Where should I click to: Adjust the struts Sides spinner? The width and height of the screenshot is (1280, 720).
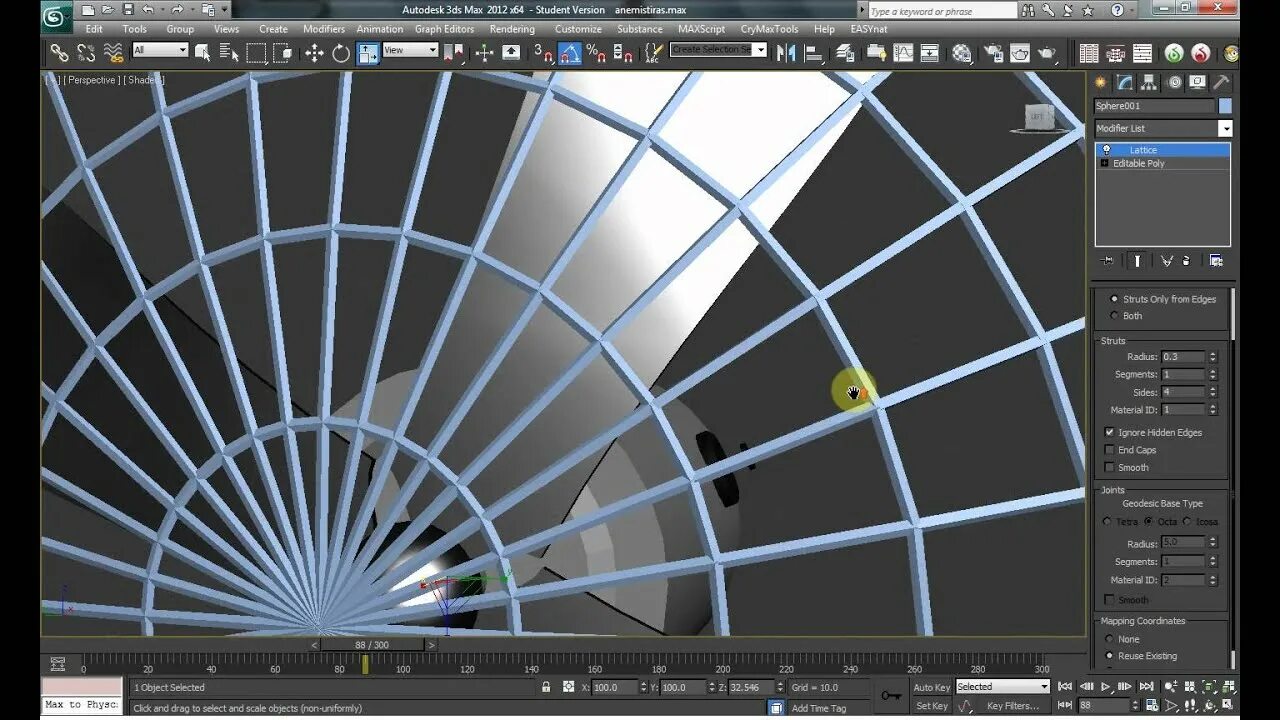(x=1213, y=392)
